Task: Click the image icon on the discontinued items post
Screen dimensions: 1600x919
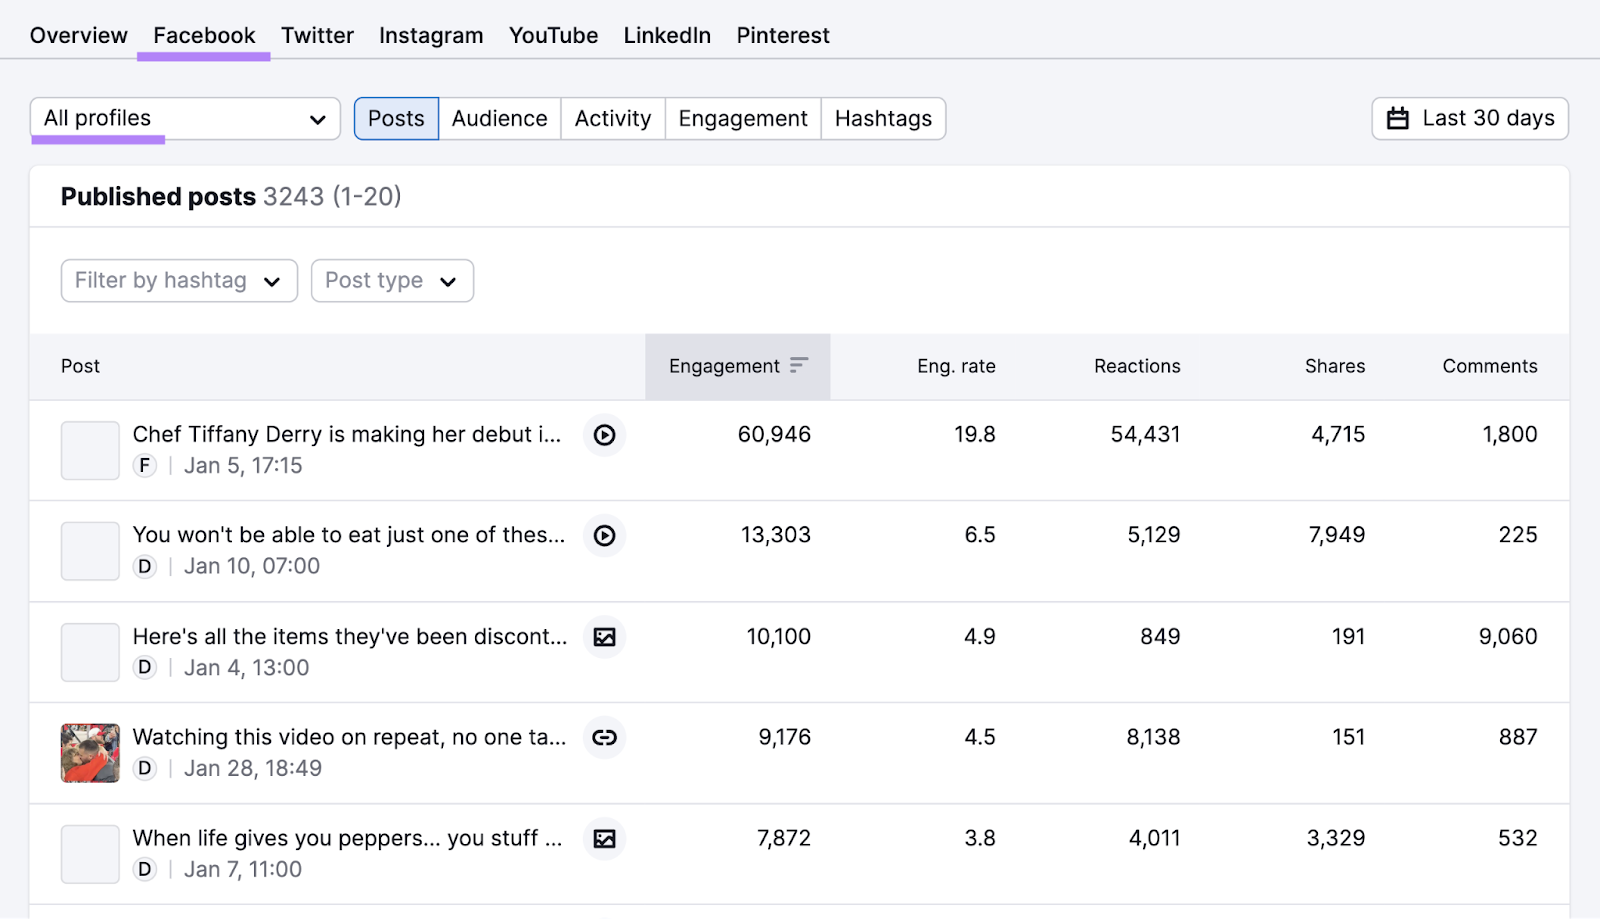Action: point(604,637)
